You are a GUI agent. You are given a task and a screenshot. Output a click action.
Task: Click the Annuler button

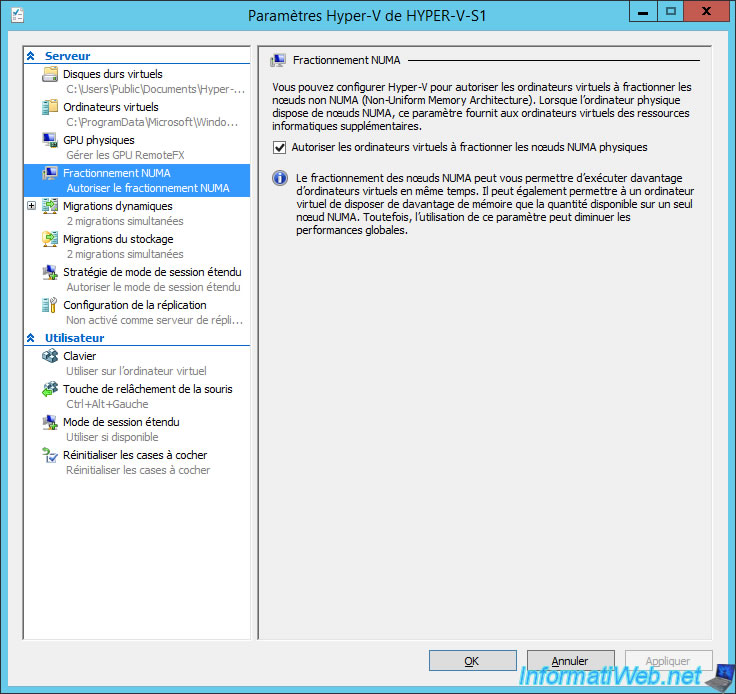tap(571, 661)
